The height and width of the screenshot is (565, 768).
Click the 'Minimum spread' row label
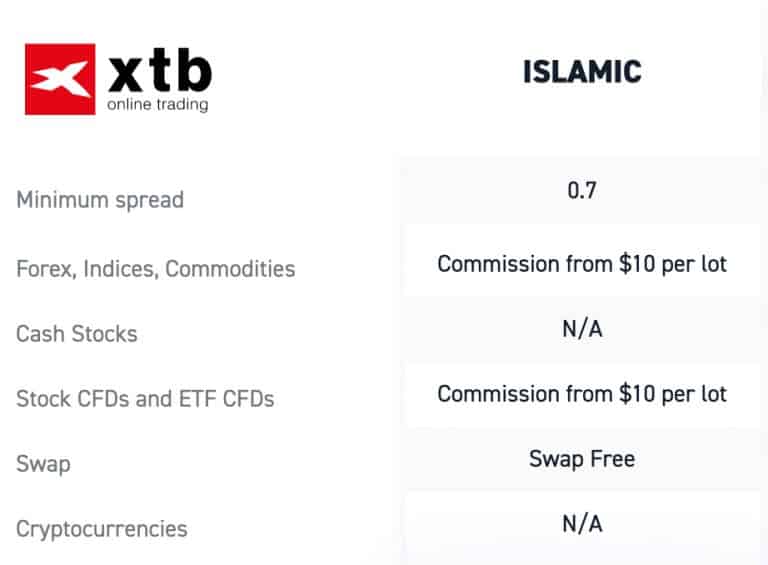100,200
